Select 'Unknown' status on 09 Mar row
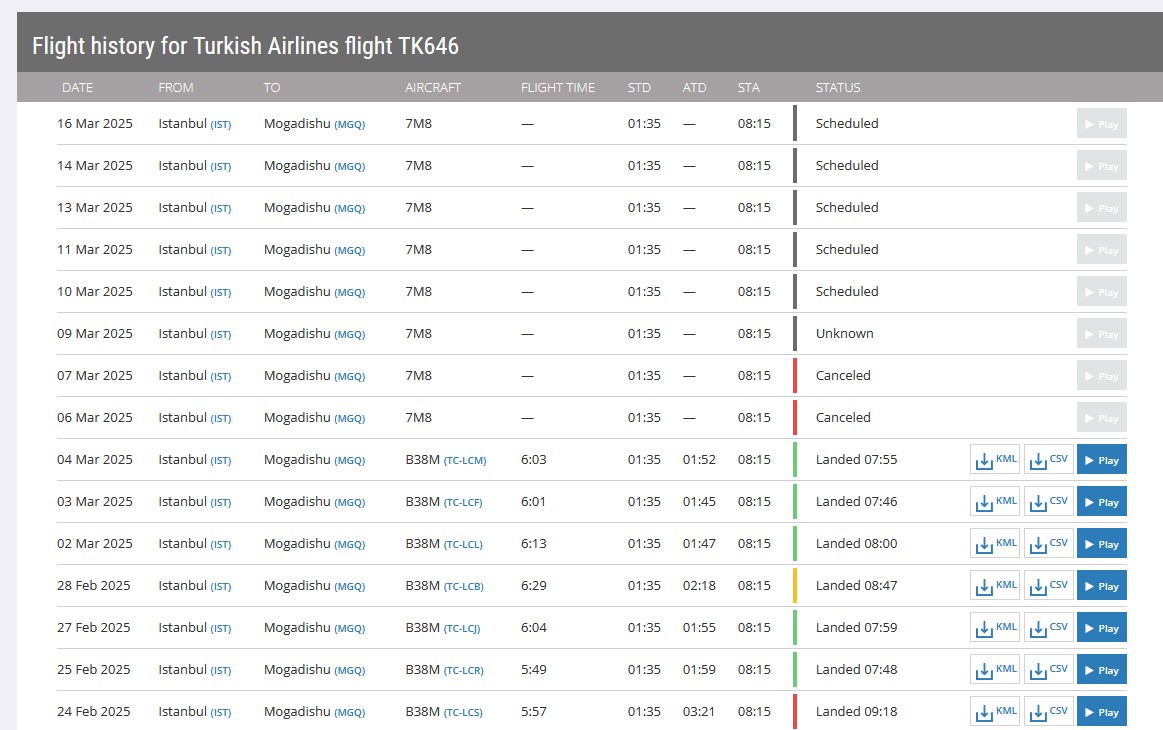 coord(845,333)
